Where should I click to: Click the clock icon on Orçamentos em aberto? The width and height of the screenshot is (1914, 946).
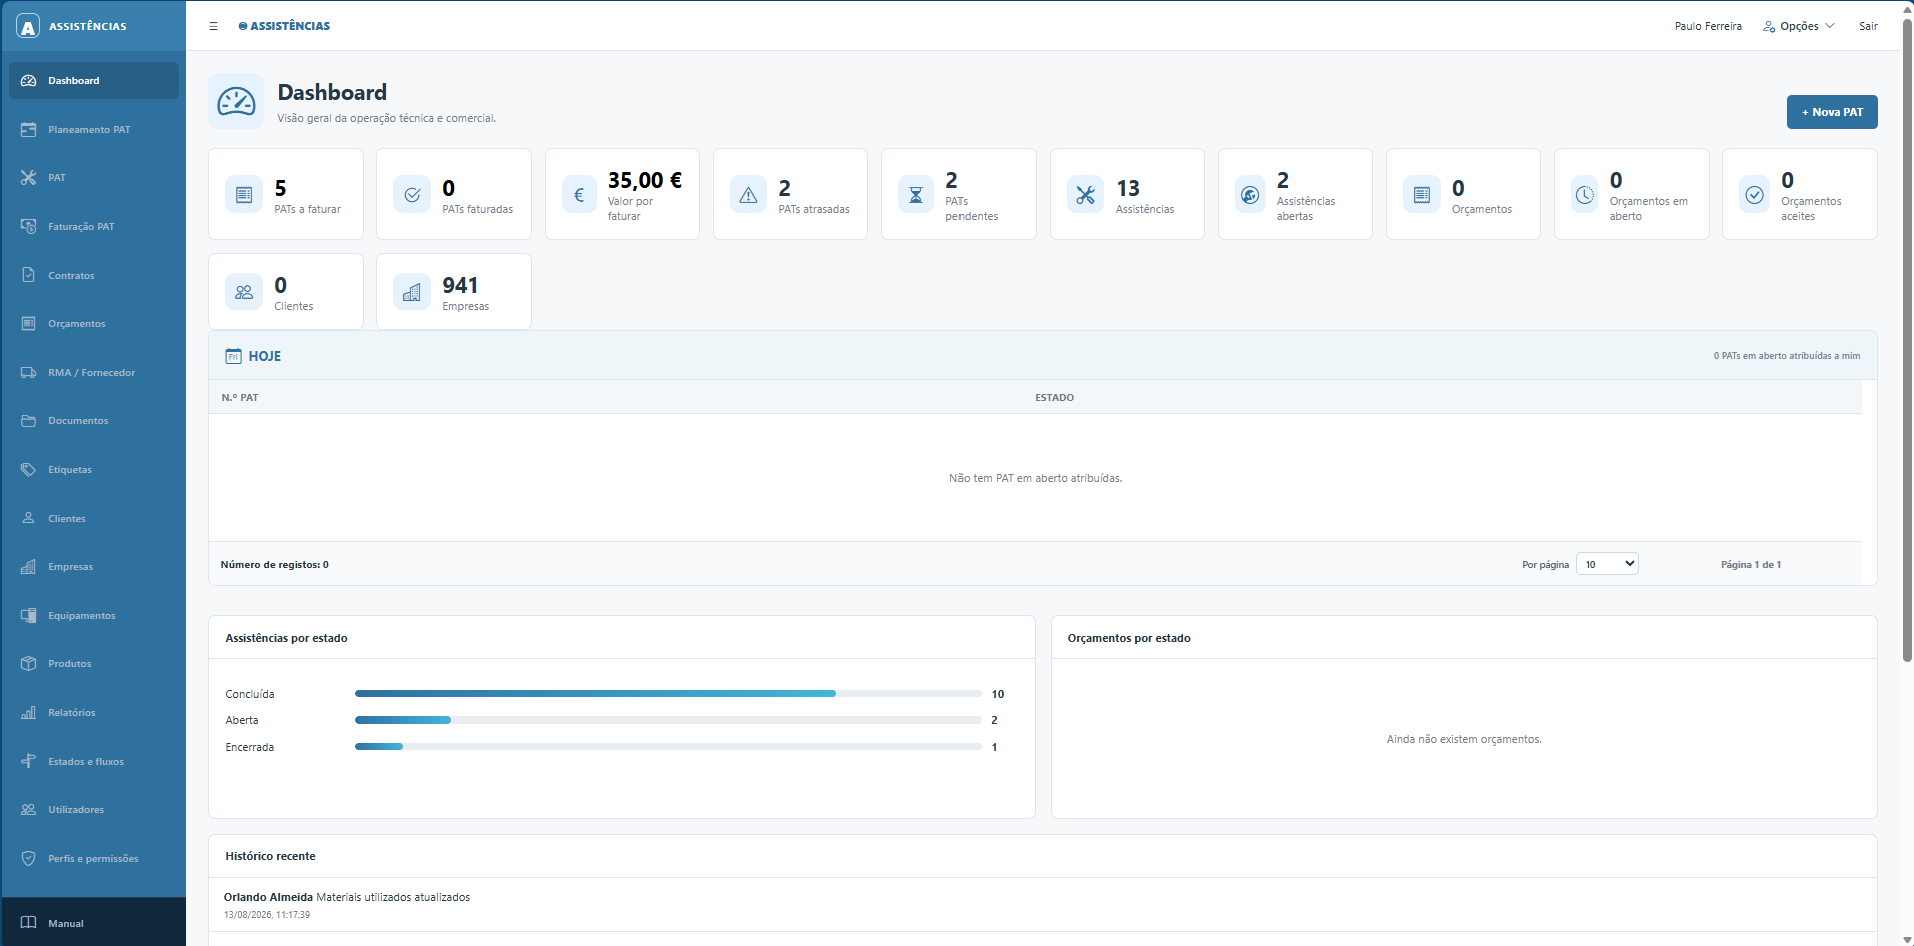(1585, 195)
